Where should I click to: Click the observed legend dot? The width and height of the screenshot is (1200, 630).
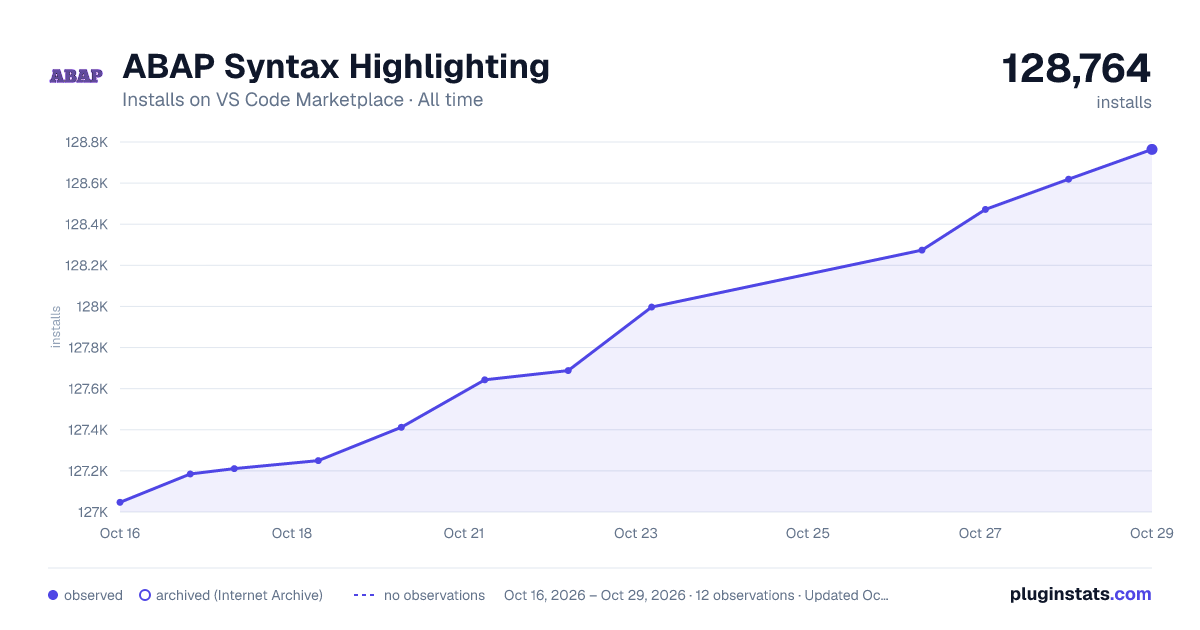pos(53,595)
